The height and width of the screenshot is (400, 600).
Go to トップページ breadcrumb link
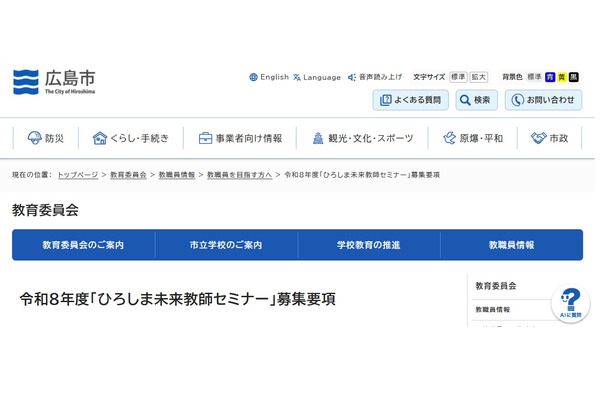(78, 175)
